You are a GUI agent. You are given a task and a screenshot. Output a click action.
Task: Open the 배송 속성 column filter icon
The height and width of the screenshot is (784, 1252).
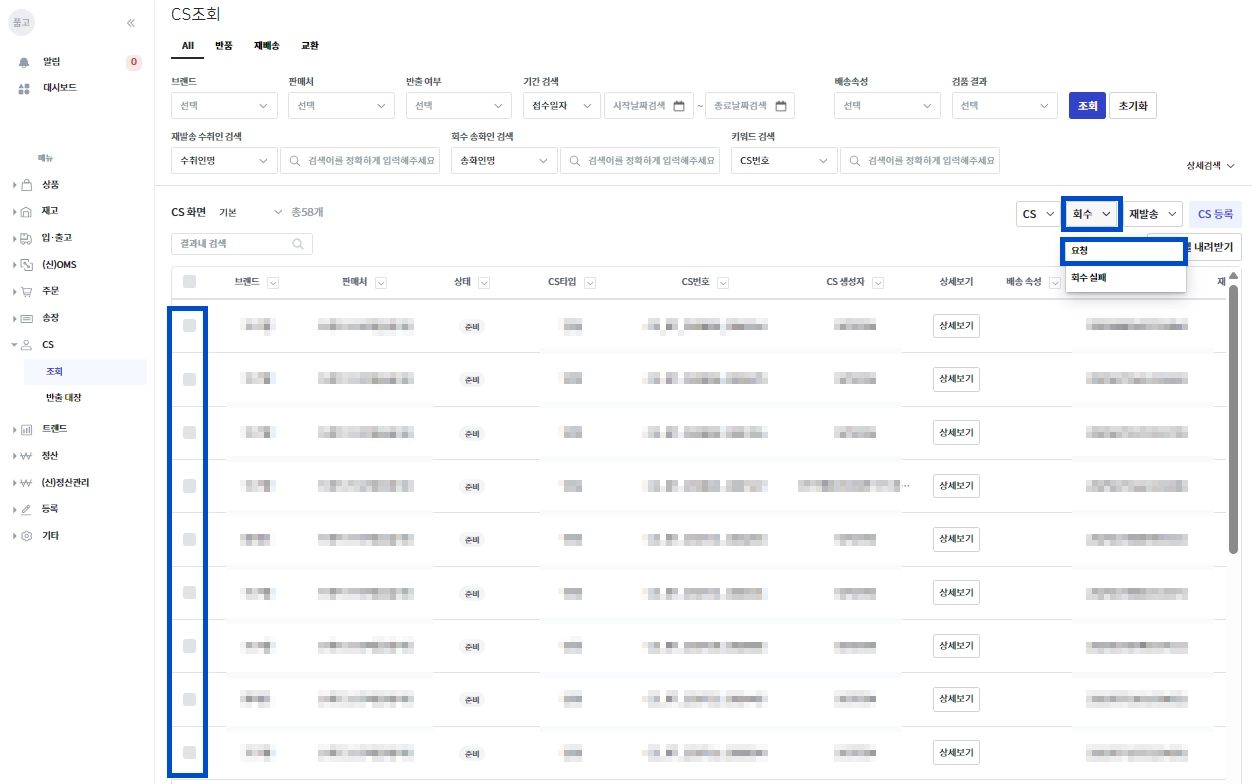[x=1056, y=283]
